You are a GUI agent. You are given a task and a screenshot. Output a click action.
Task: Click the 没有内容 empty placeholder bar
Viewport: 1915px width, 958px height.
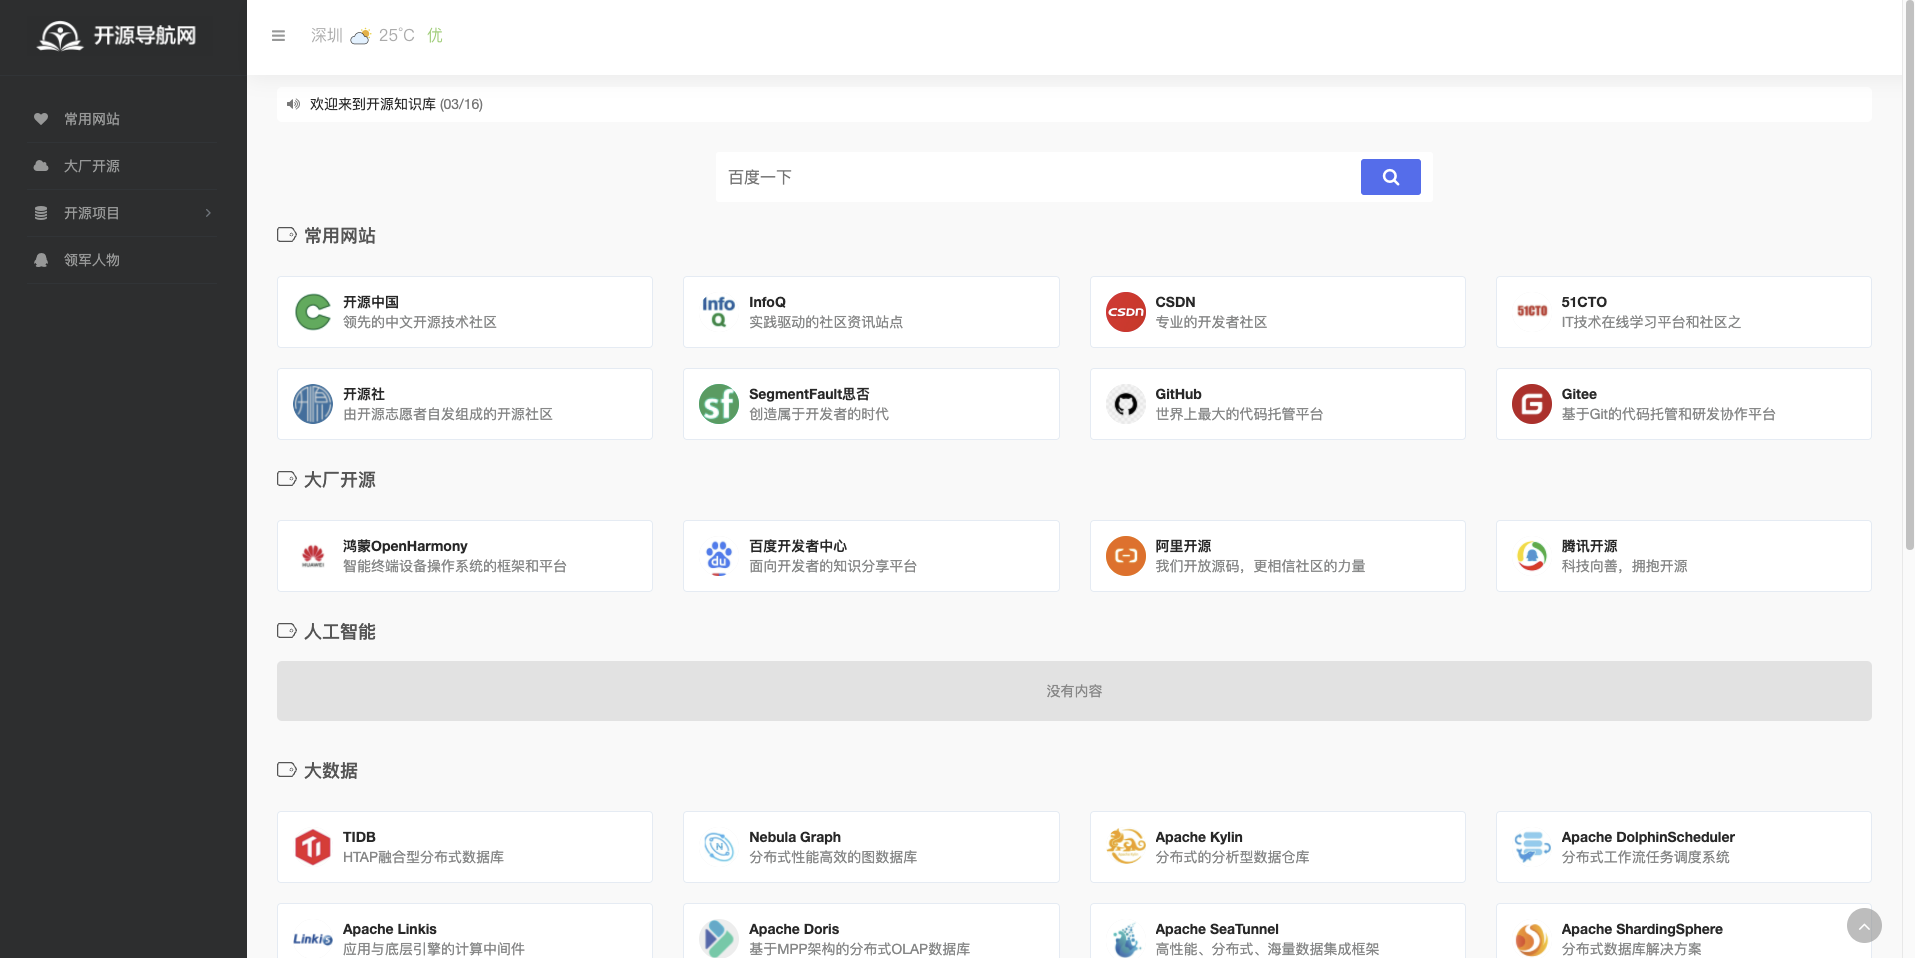tap(1074, 691)
